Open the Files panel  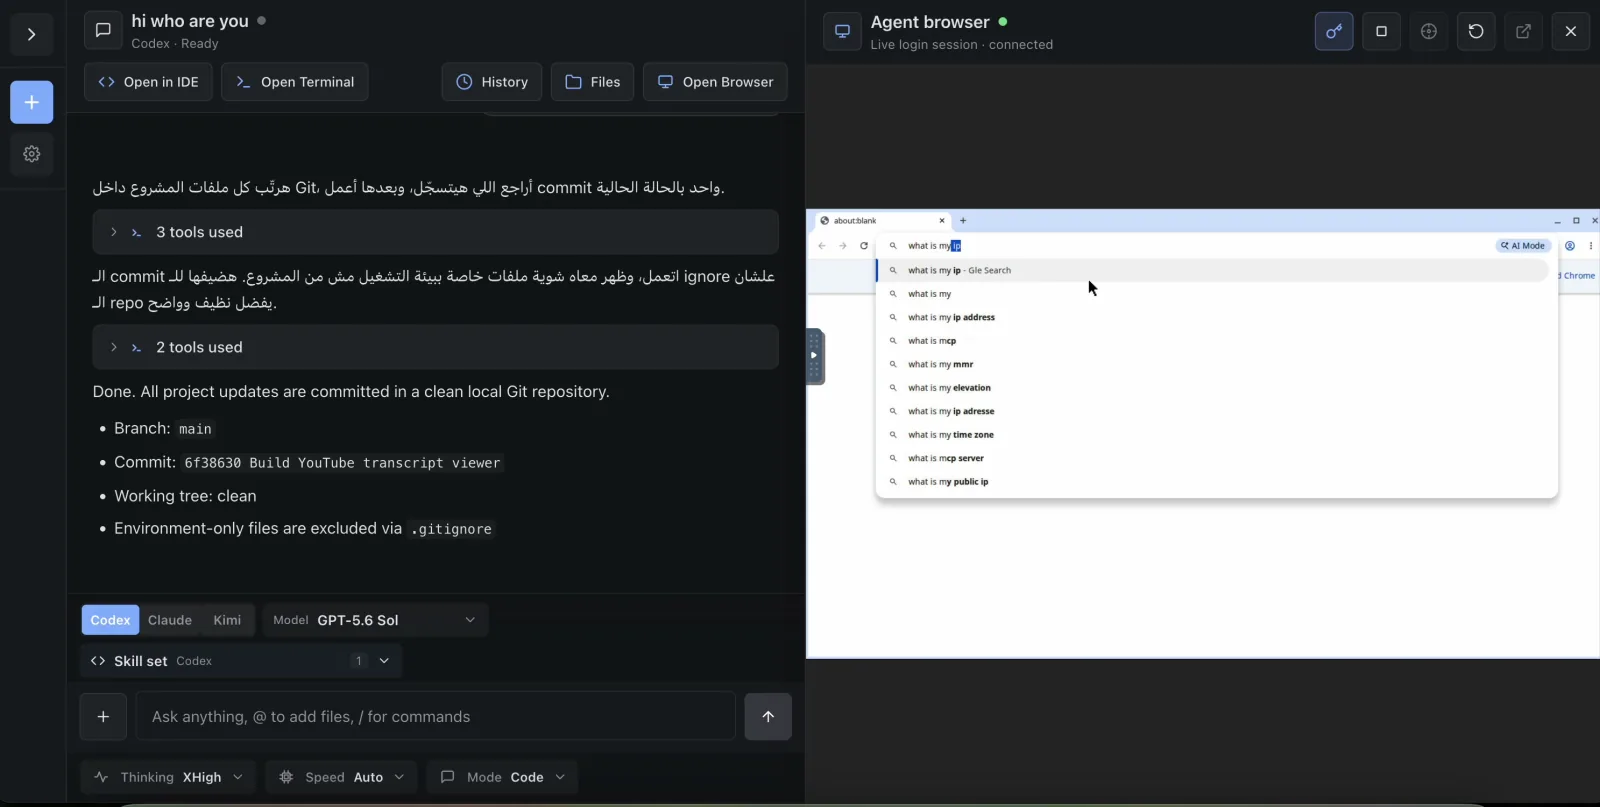click(592, 82)
